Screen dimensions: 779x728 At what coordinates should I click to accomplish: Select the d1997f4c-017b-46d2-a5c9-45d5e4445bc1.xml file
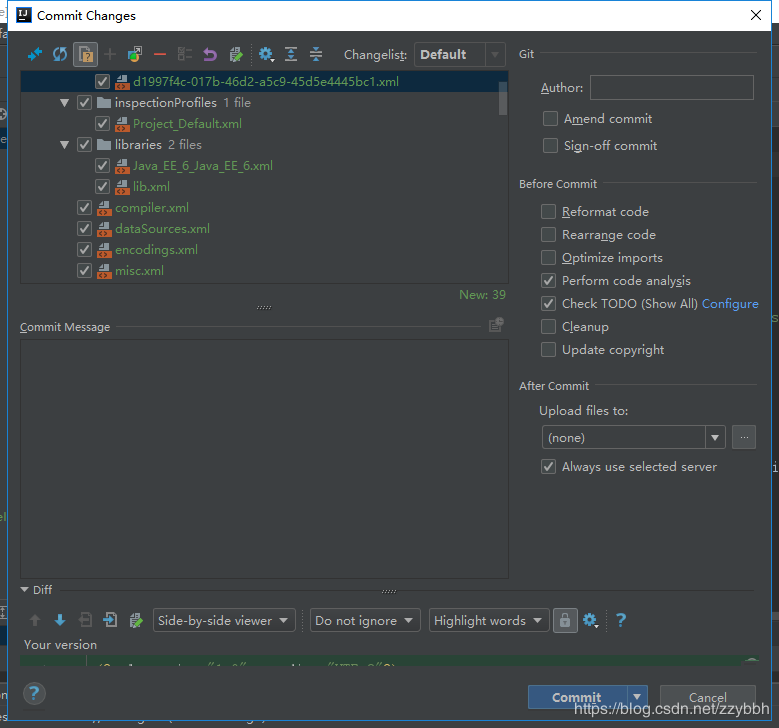[266, 81]
